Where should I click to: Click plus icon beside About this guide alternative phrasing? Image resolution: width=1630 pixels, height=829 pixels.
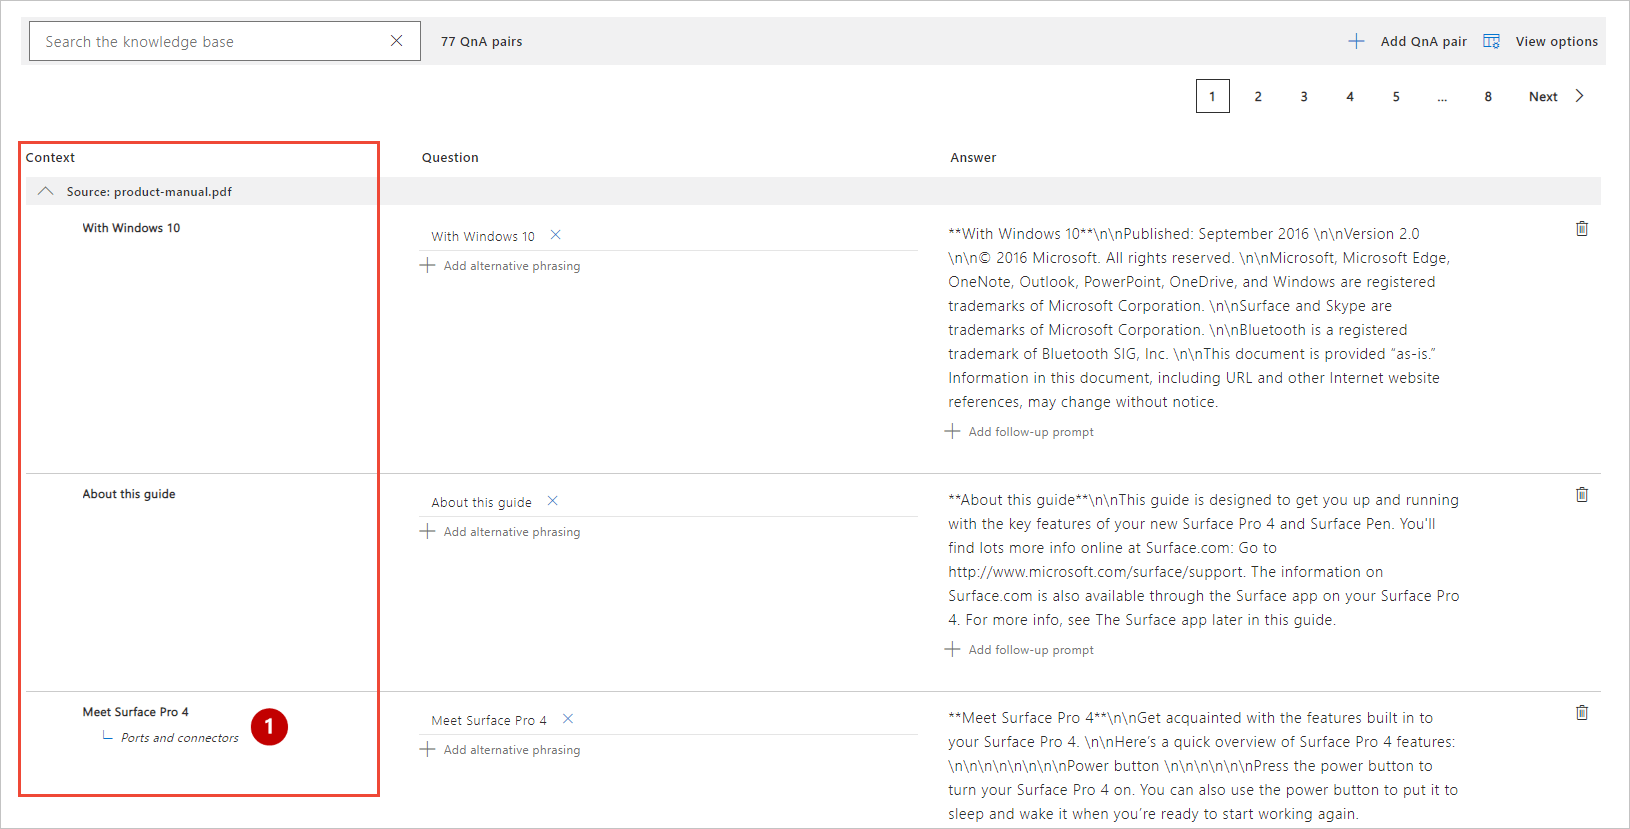click(x=427, y=531)
